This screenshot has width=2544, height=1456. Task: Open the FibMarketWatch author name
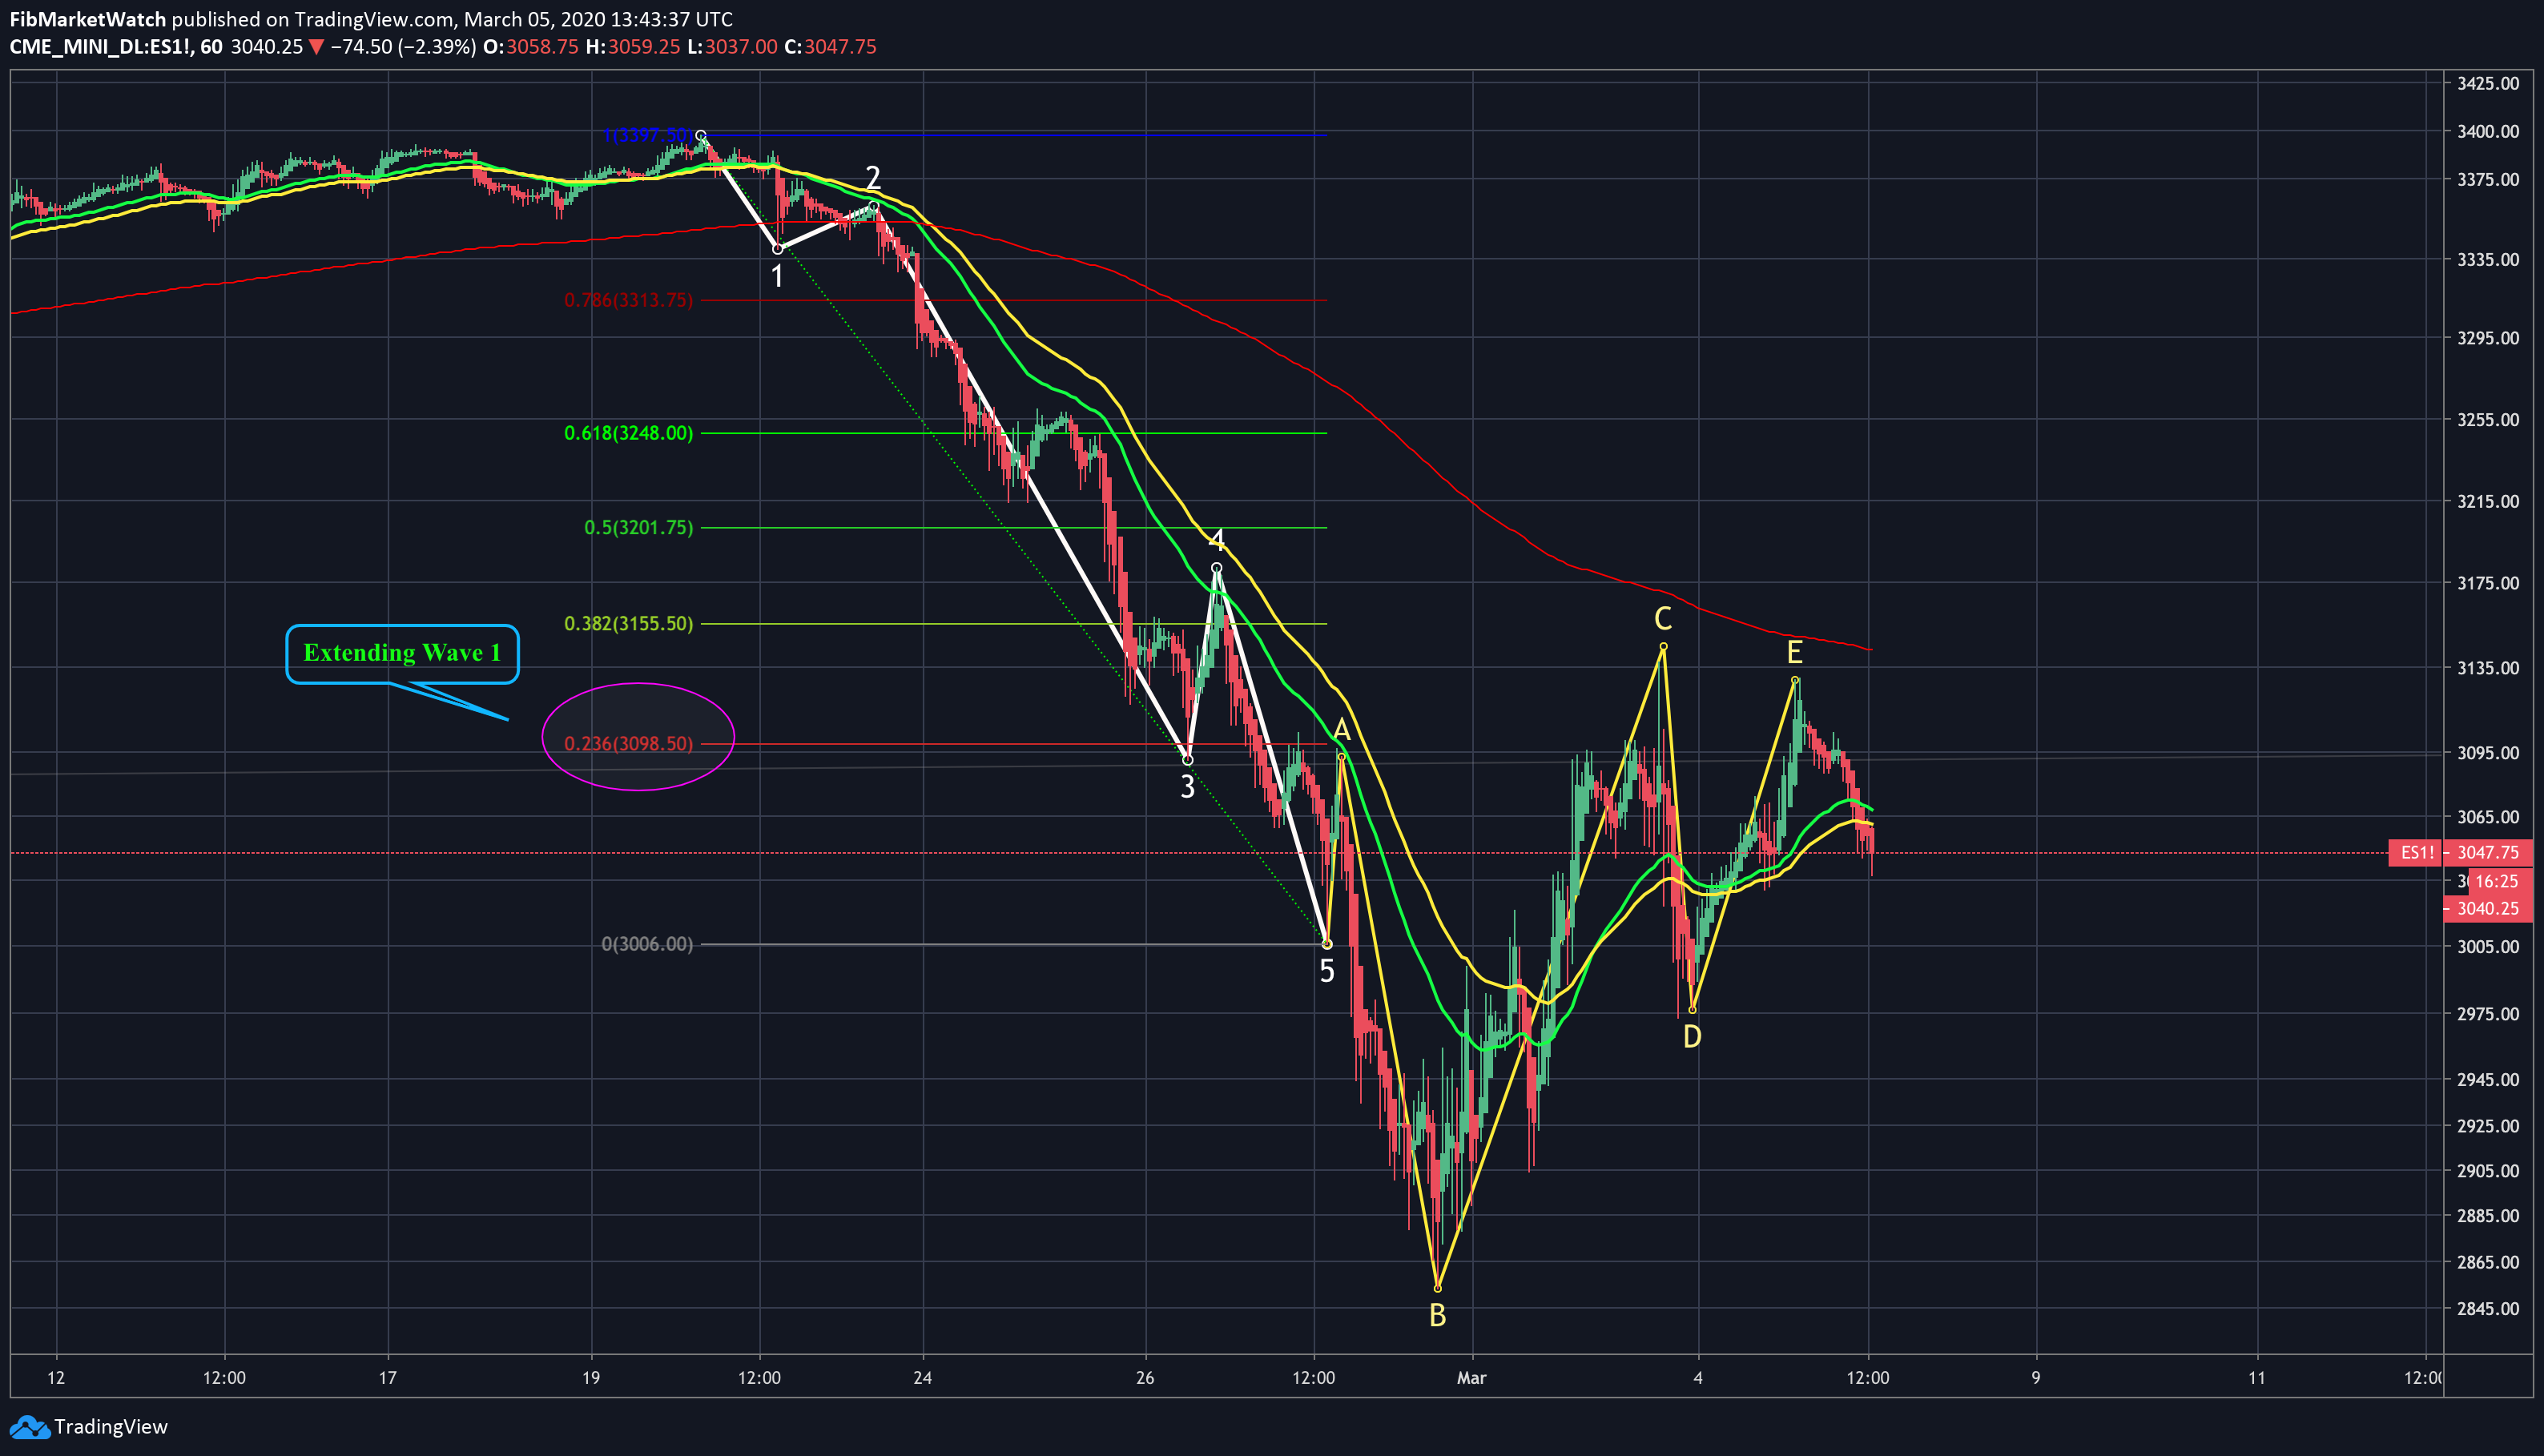click(88, 19)
